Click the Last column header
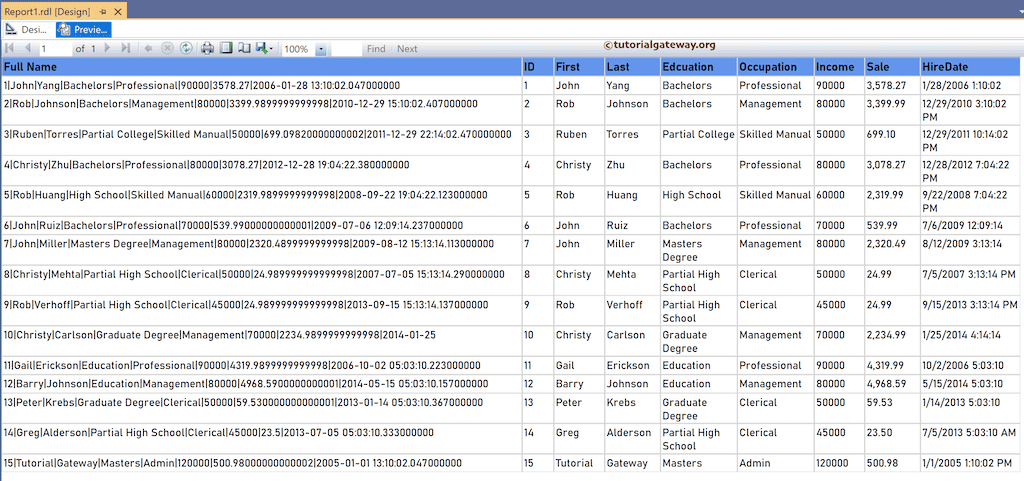 pos(632,67)
